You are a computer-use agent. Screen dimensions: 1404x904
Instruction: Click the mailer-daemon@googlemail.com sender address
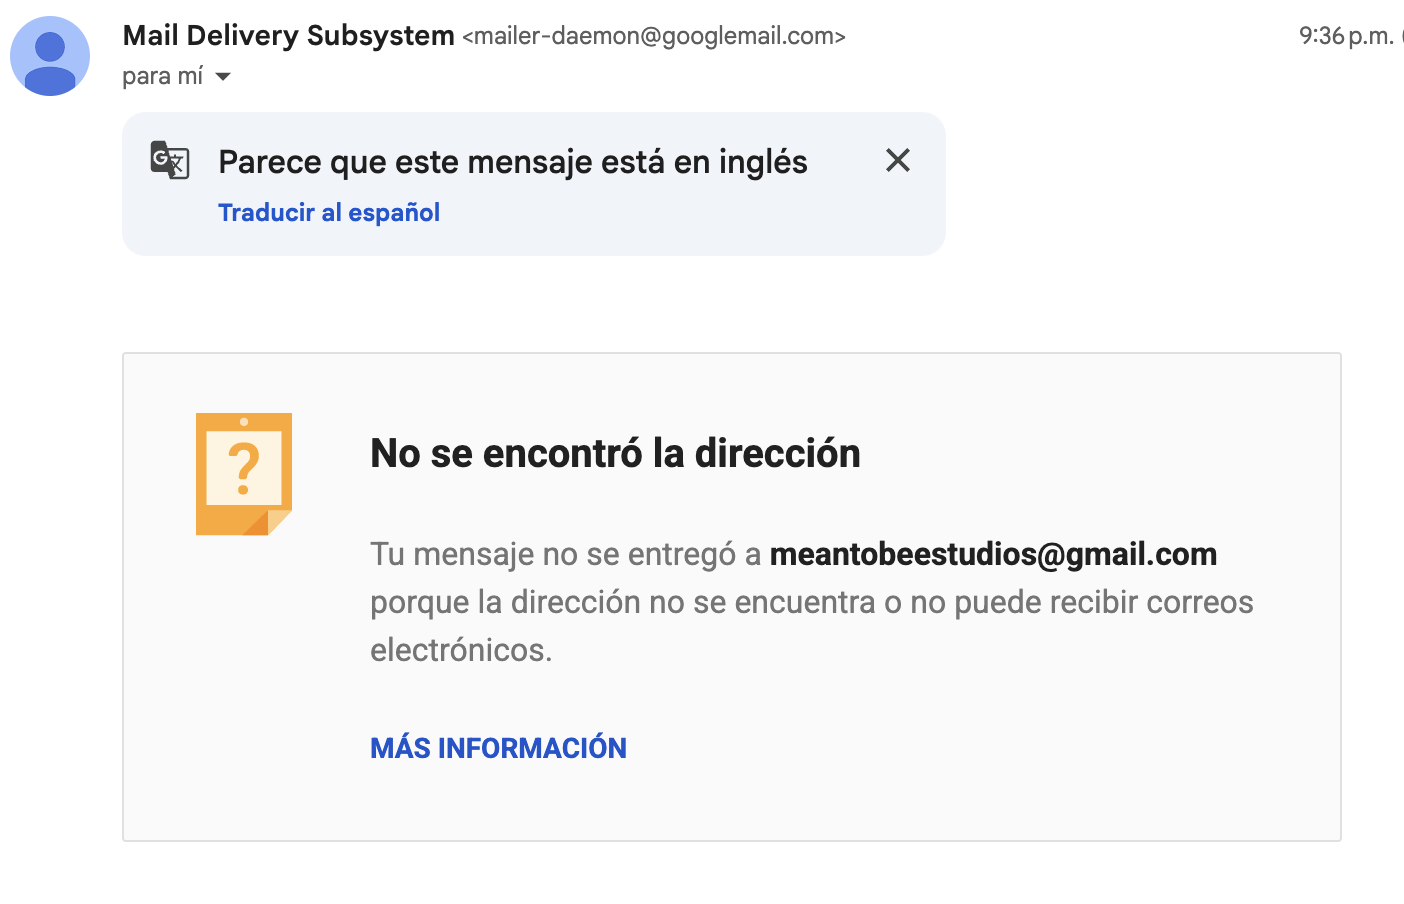pos(654,36)
